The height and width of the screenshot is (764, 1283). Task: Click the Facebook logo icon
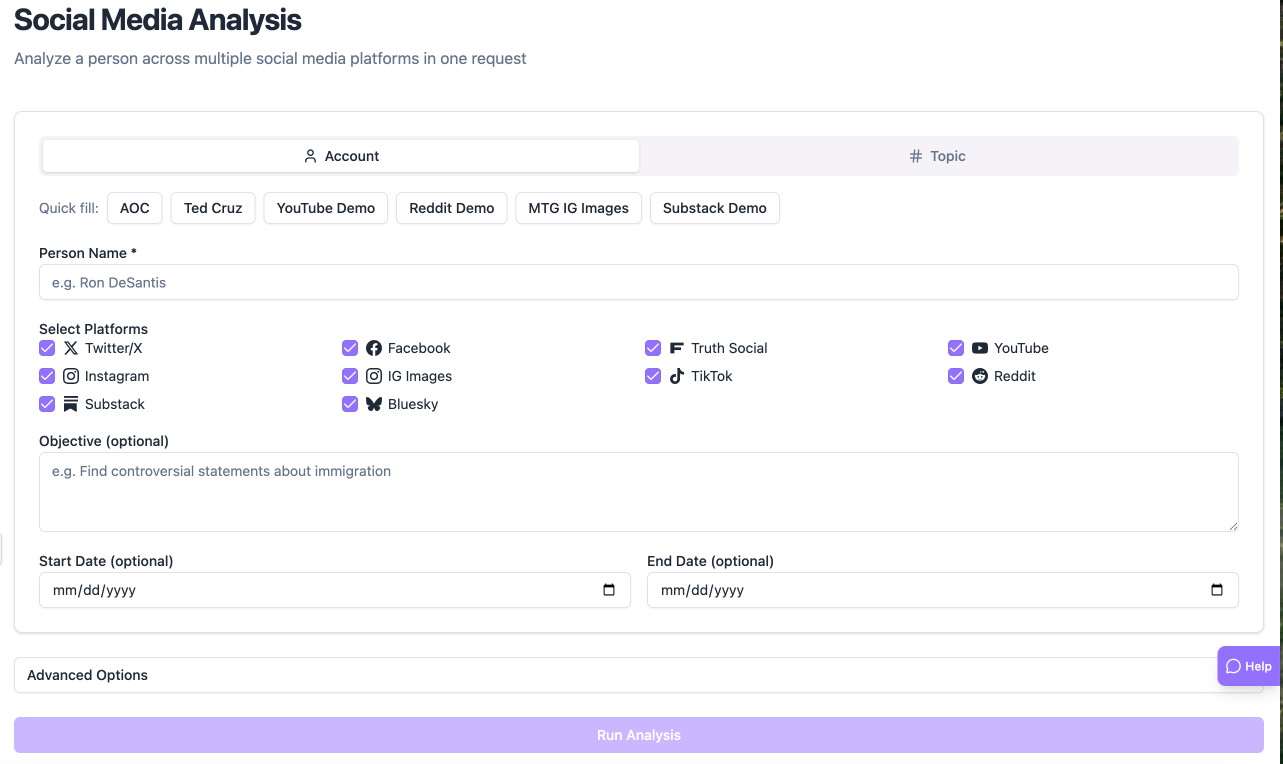tap(374, 348)
